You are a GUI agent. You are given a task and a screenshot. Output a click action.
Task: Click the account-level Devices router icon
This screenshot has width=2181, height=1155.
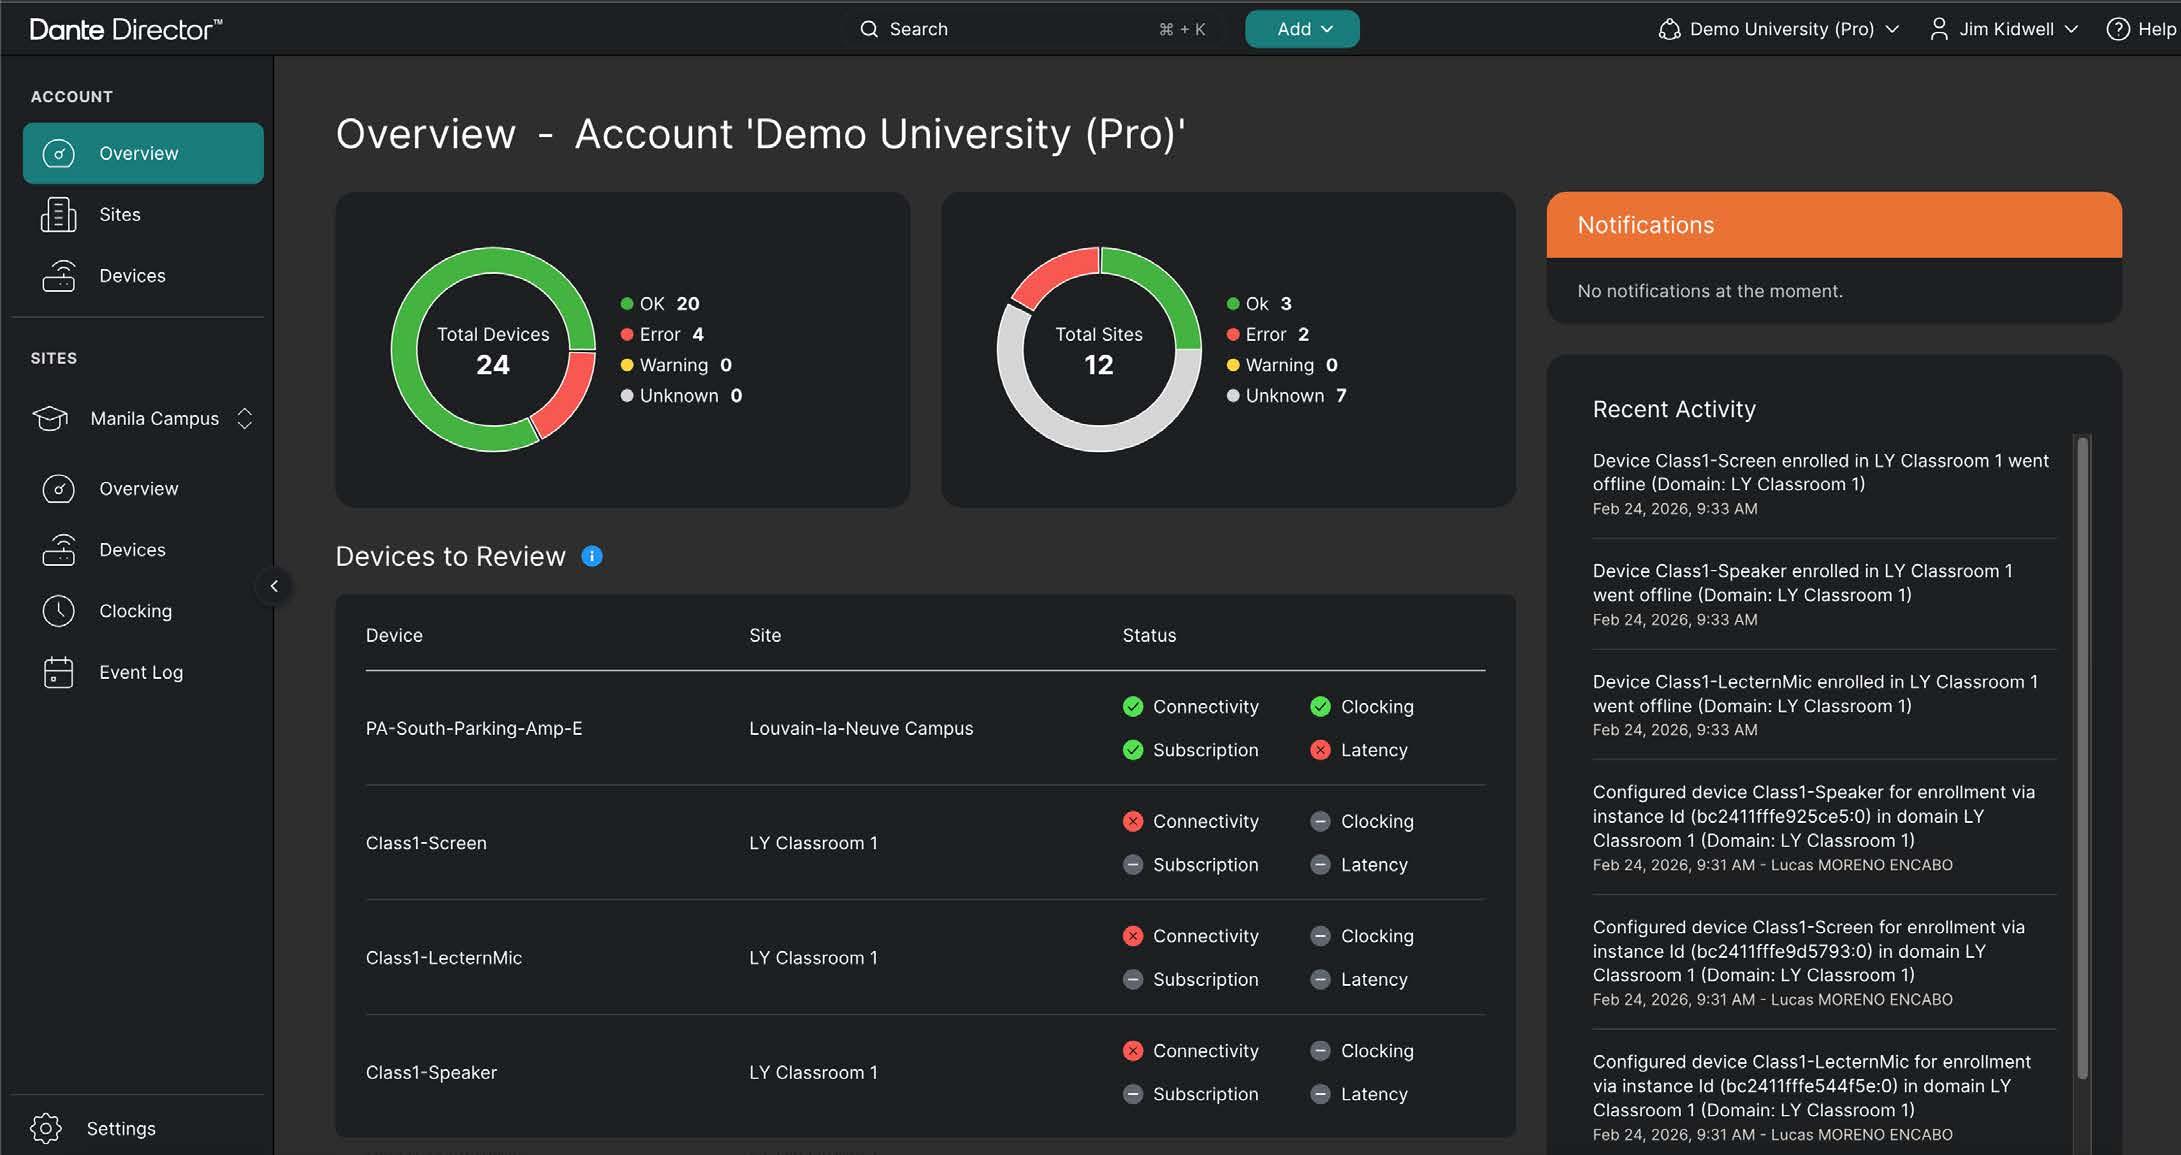pyautogui.click(x=58, y=276)
